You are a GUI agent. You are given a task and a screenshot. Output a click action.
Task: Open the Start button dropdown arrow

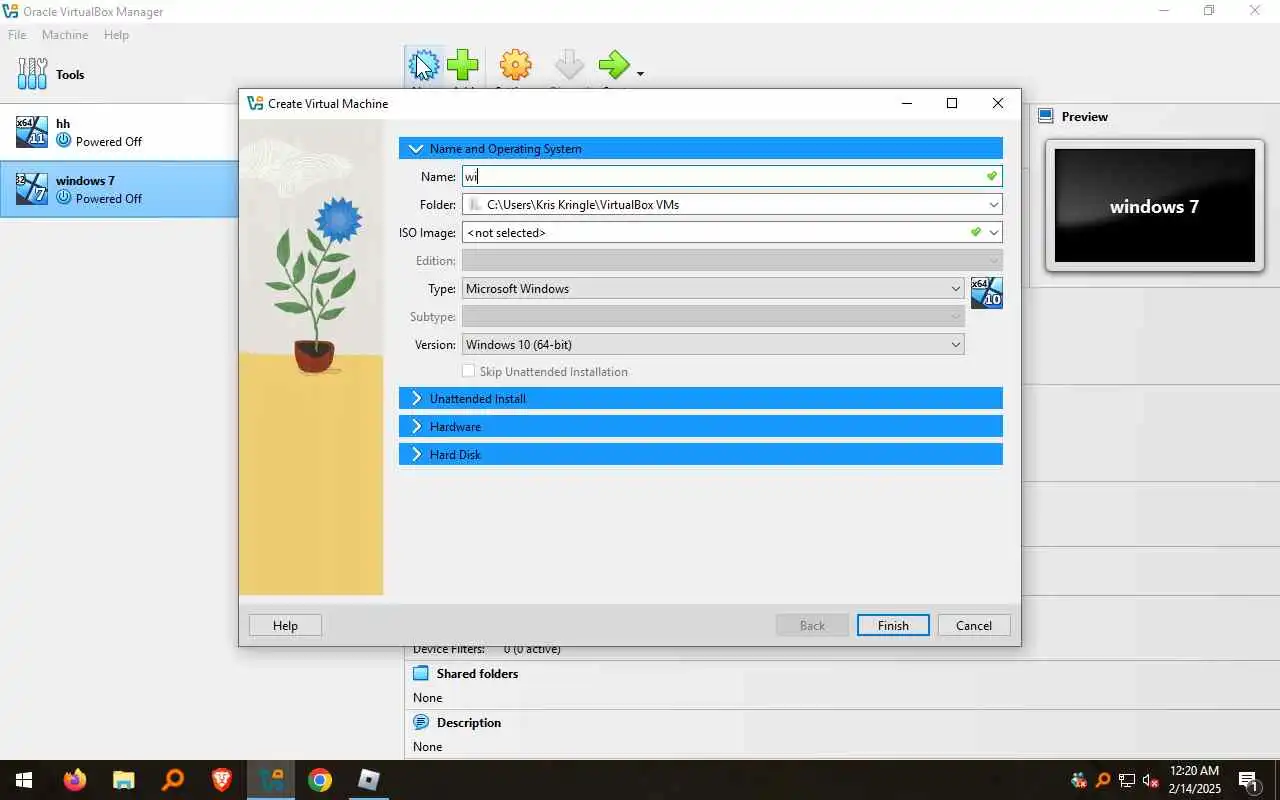click(x=640, y=73)
